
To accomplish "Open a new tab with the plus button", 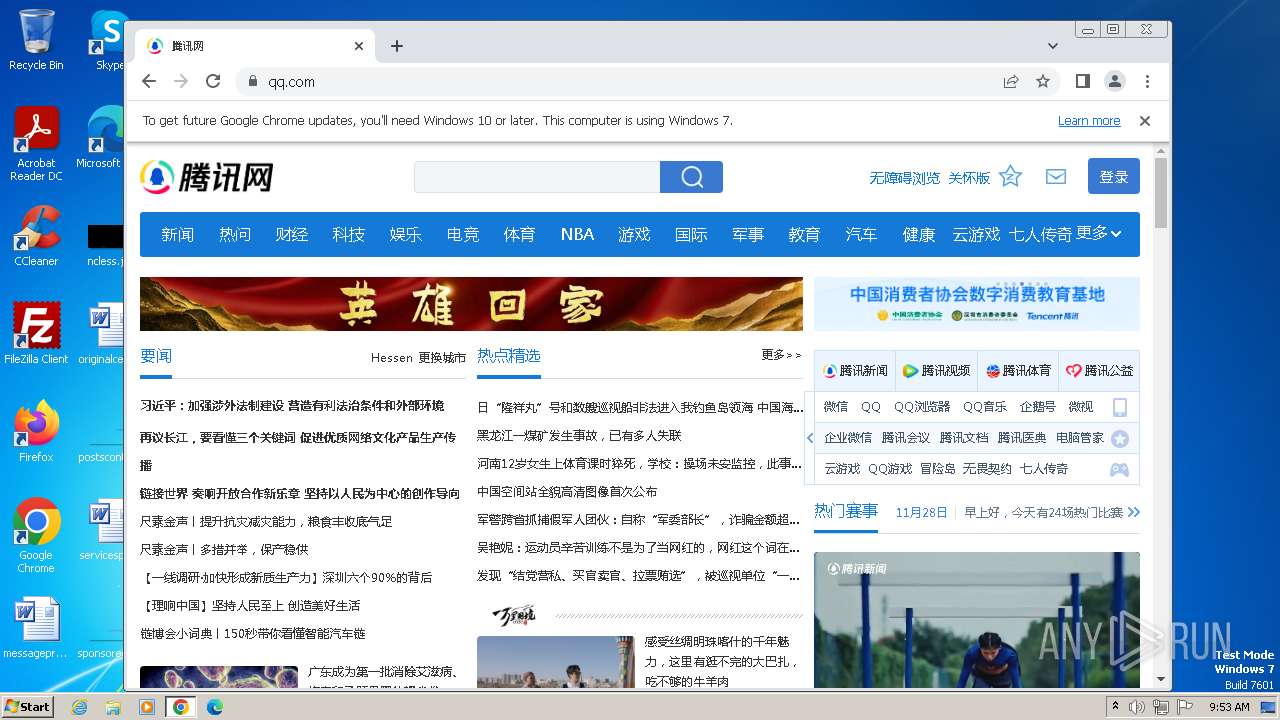I will [397, 46].
